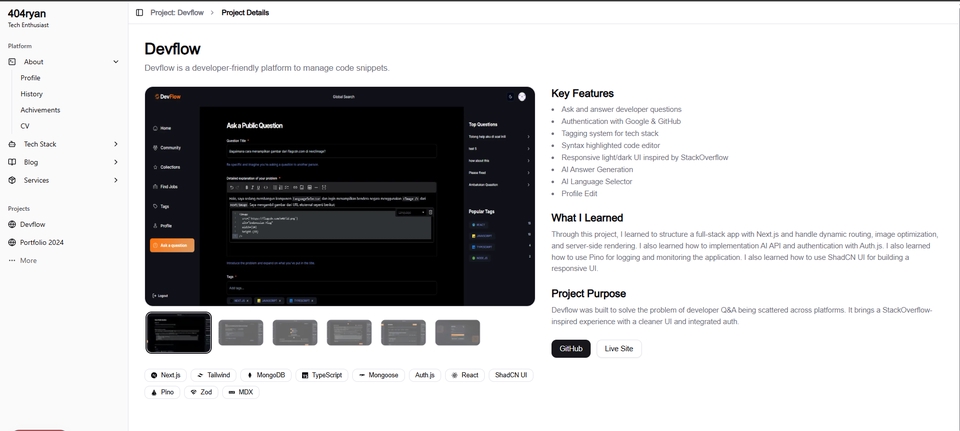
Task: Open the Blog menu
Action: 64,162
